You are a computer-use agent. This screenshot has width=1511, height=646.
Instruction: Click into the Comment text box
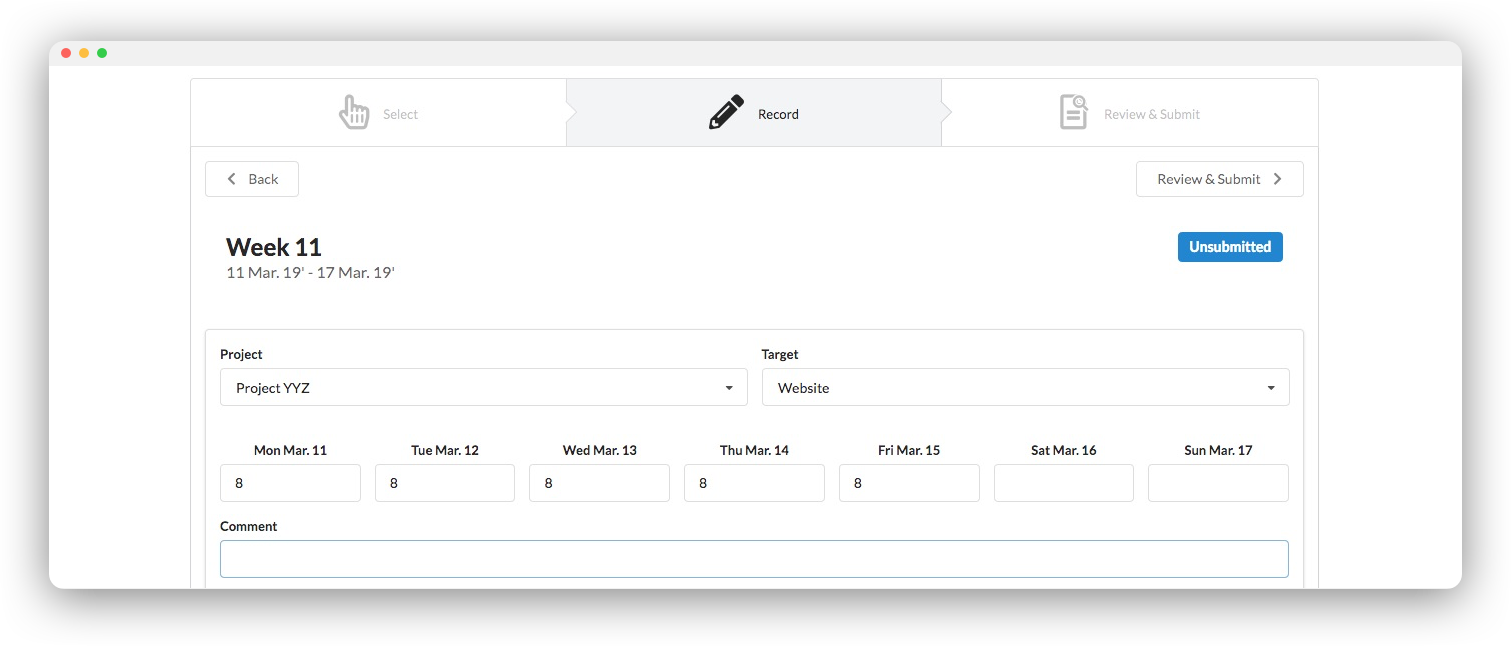click(x=754, y=559)
